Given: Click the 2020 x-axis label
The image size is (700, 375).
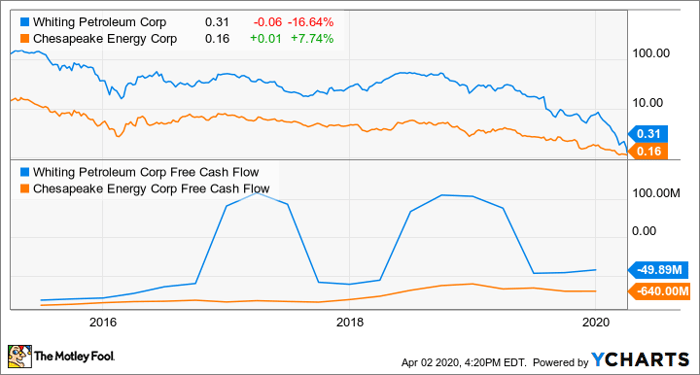Looking at the screenshot, I should (x=595, y=323).
